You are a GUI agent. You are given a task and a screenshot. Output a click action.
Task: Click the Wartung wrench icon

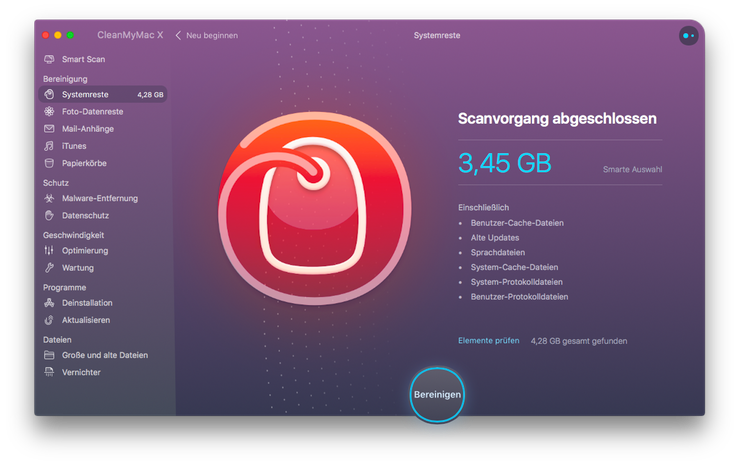pos(49,268)
